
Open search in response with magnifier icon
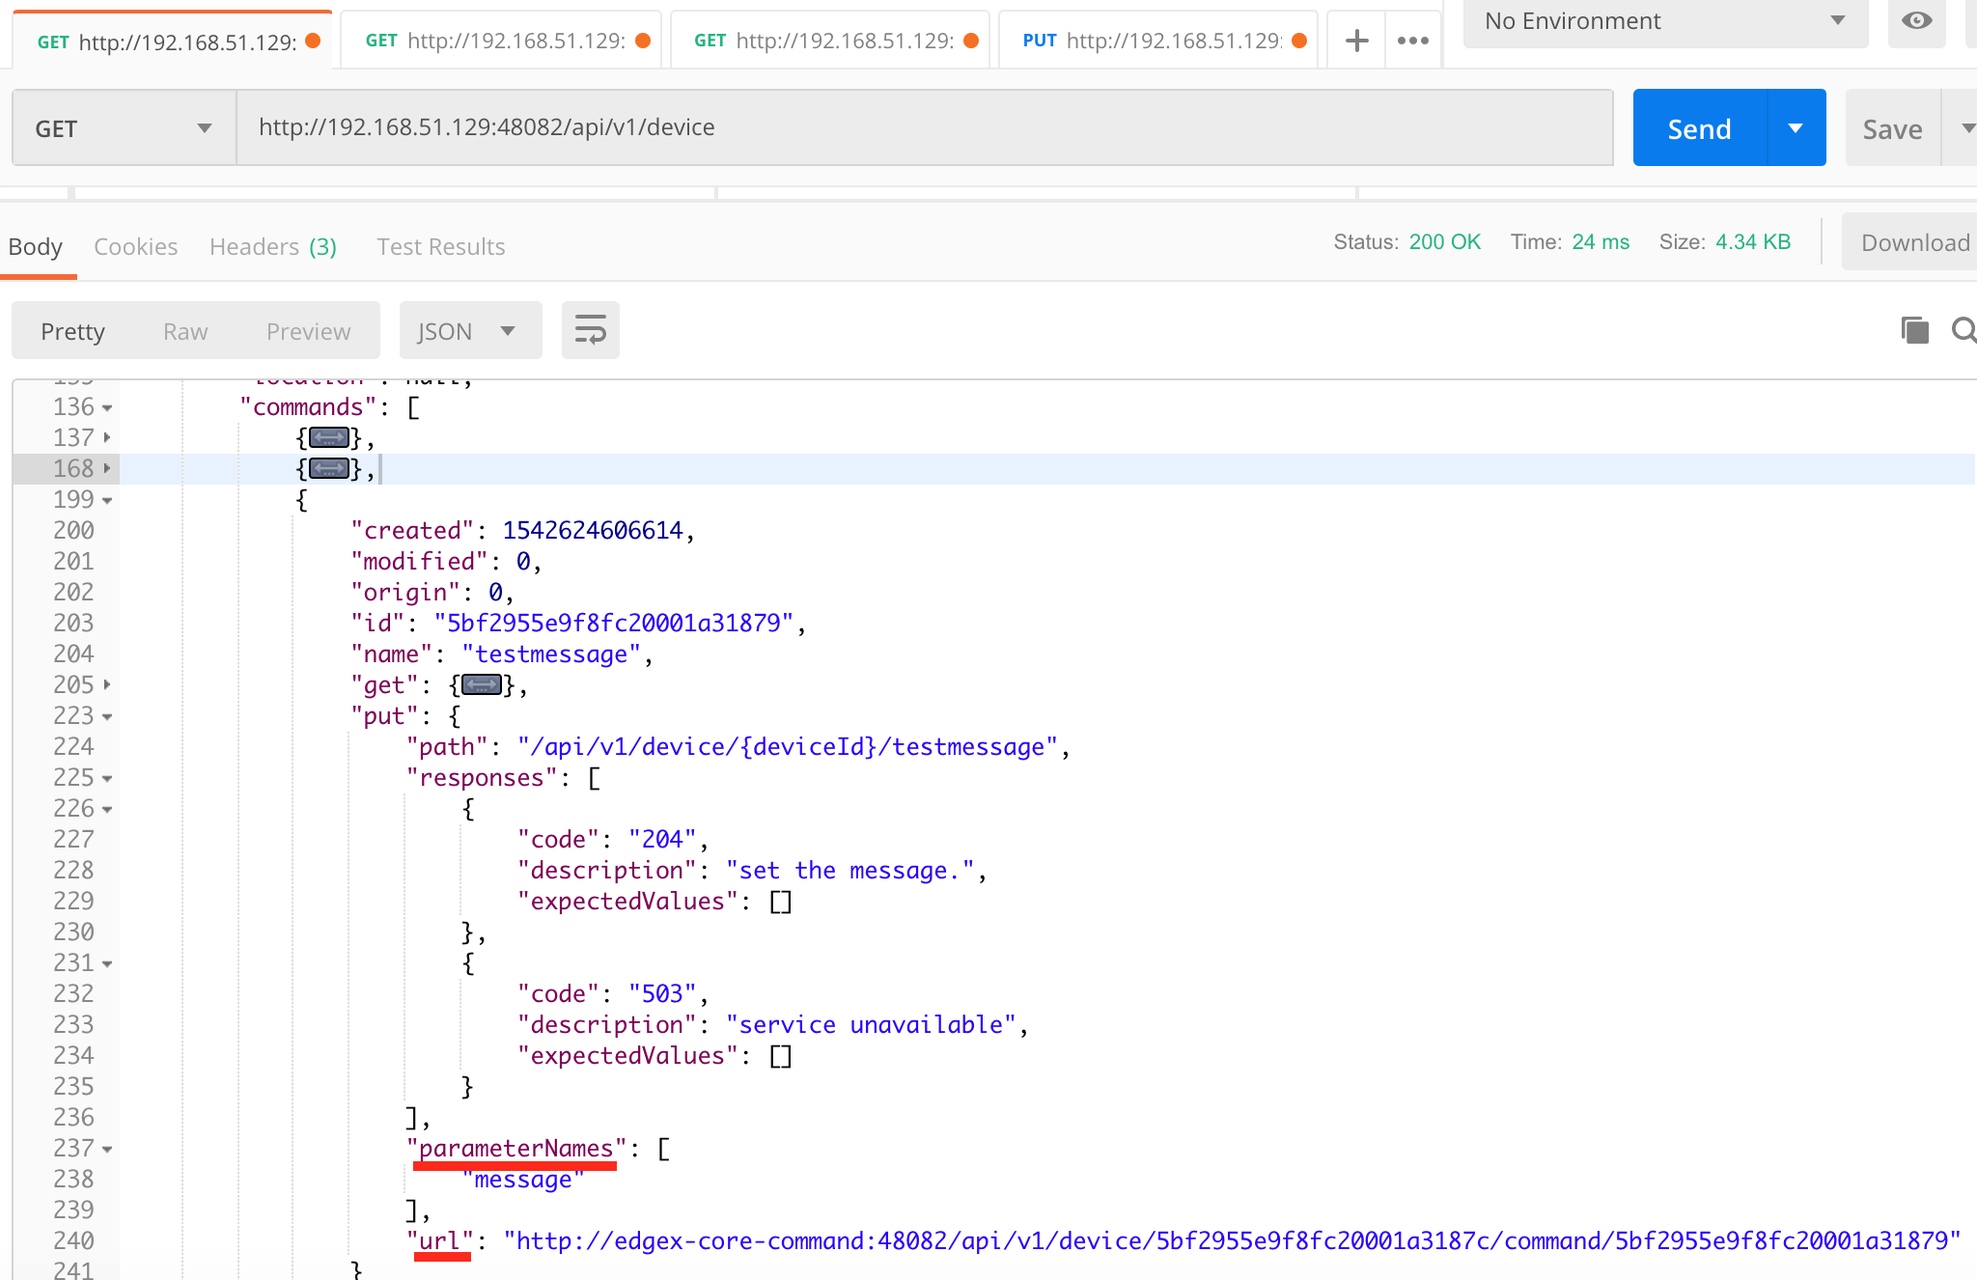coord(1964,330)
